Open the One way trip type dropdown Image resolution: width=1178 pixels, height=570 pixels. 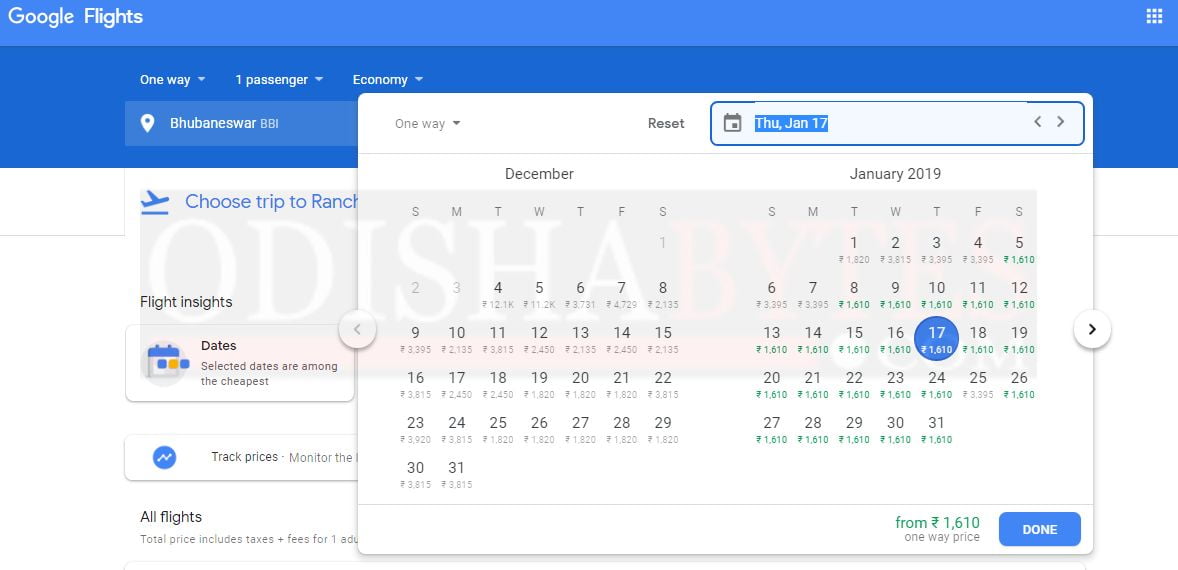tap(172, 79)
